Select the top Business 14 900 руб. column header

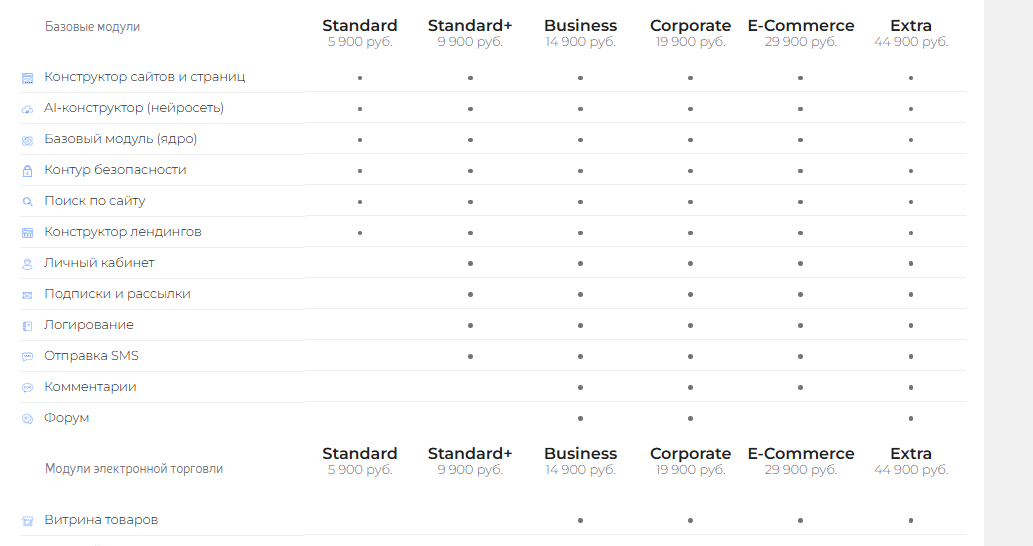click(x=580, y=33)
